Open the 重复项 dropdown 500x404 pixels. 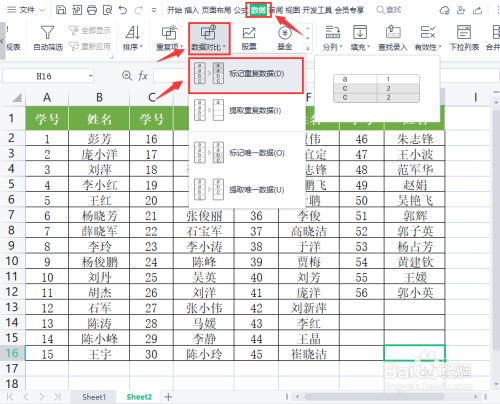[170, 38]
